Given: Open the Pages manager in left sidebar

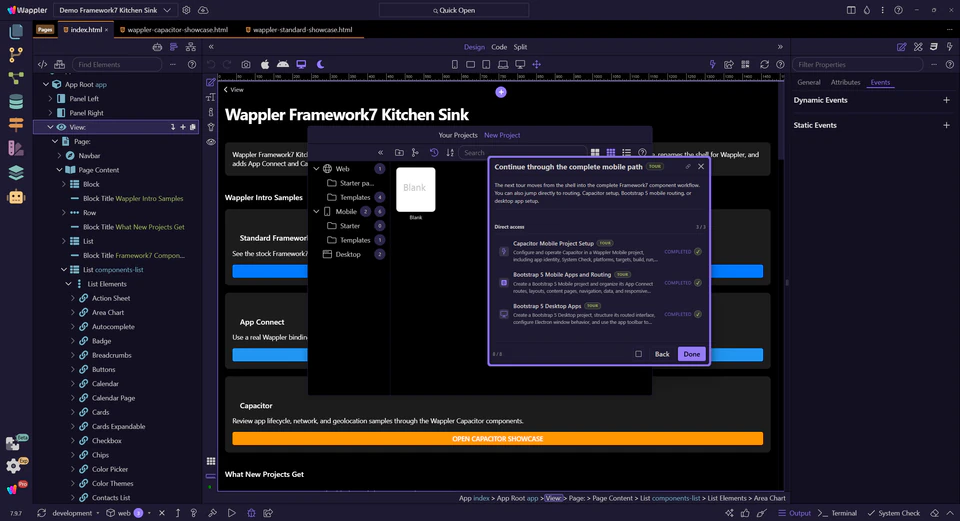Looking at the screenshot, I should pos(16,31).
